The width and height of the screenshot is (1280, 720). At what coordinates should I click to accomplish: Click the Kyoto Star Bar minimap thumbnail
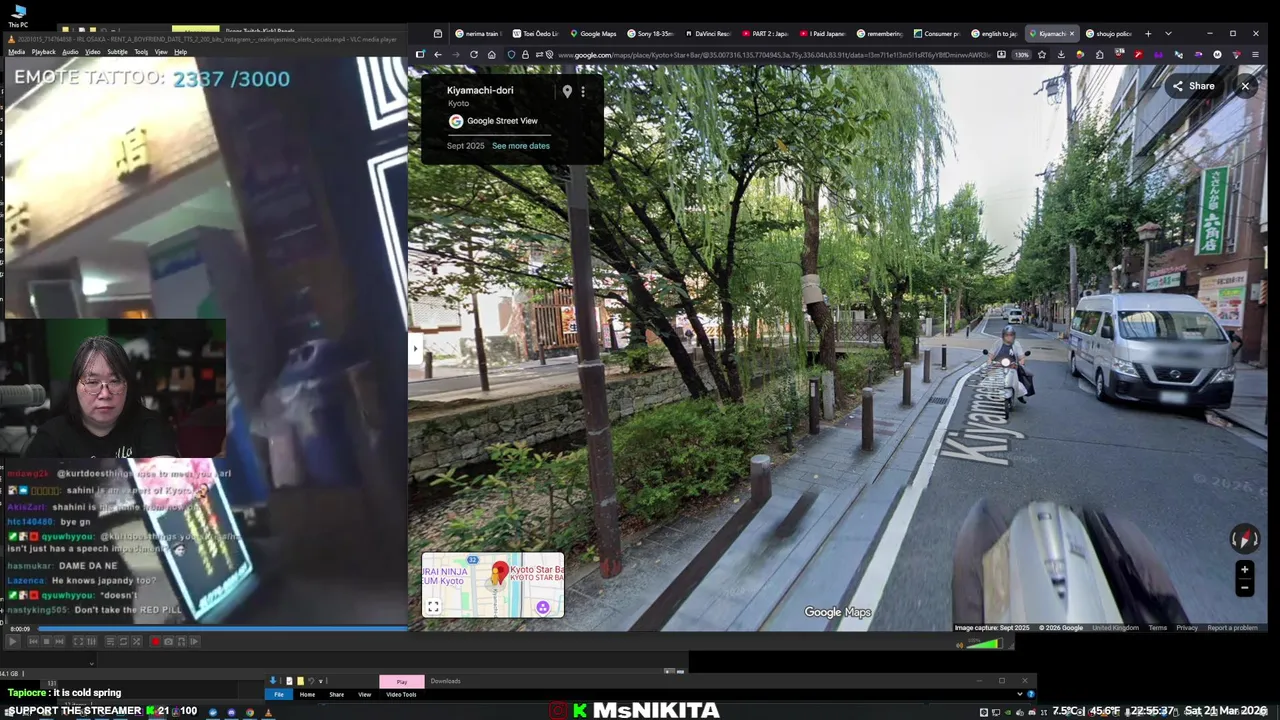(x=493, y=585)
